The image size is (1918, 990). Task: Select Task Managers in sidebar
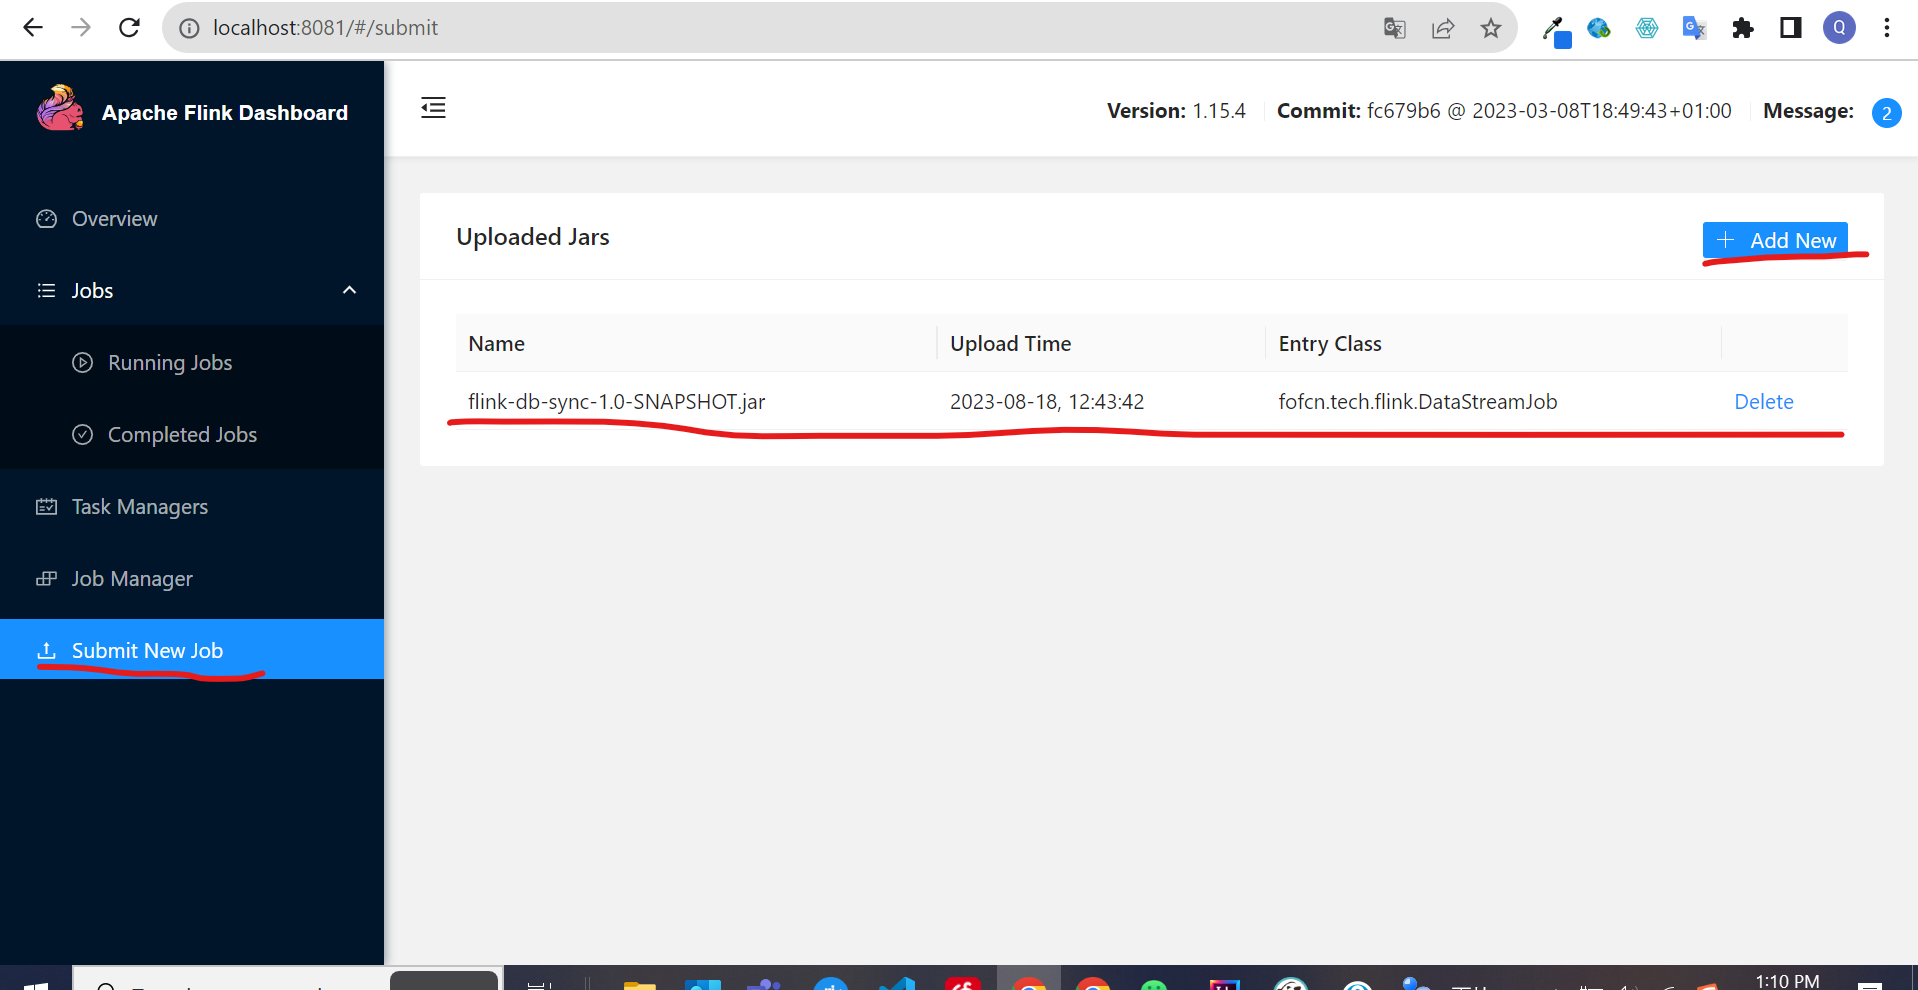pos(139,507)
